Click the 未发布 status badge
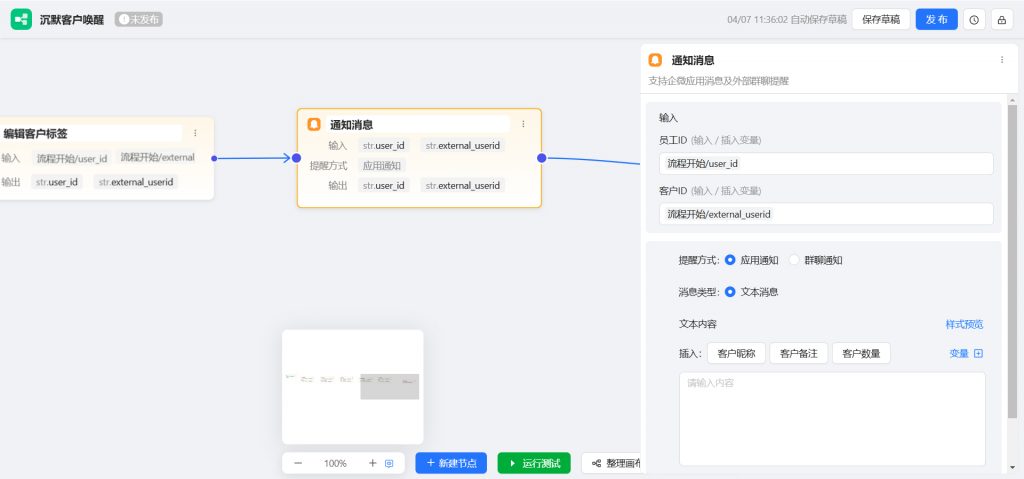The width and height of the screenshot is (1024, 479). coord(138,20)
